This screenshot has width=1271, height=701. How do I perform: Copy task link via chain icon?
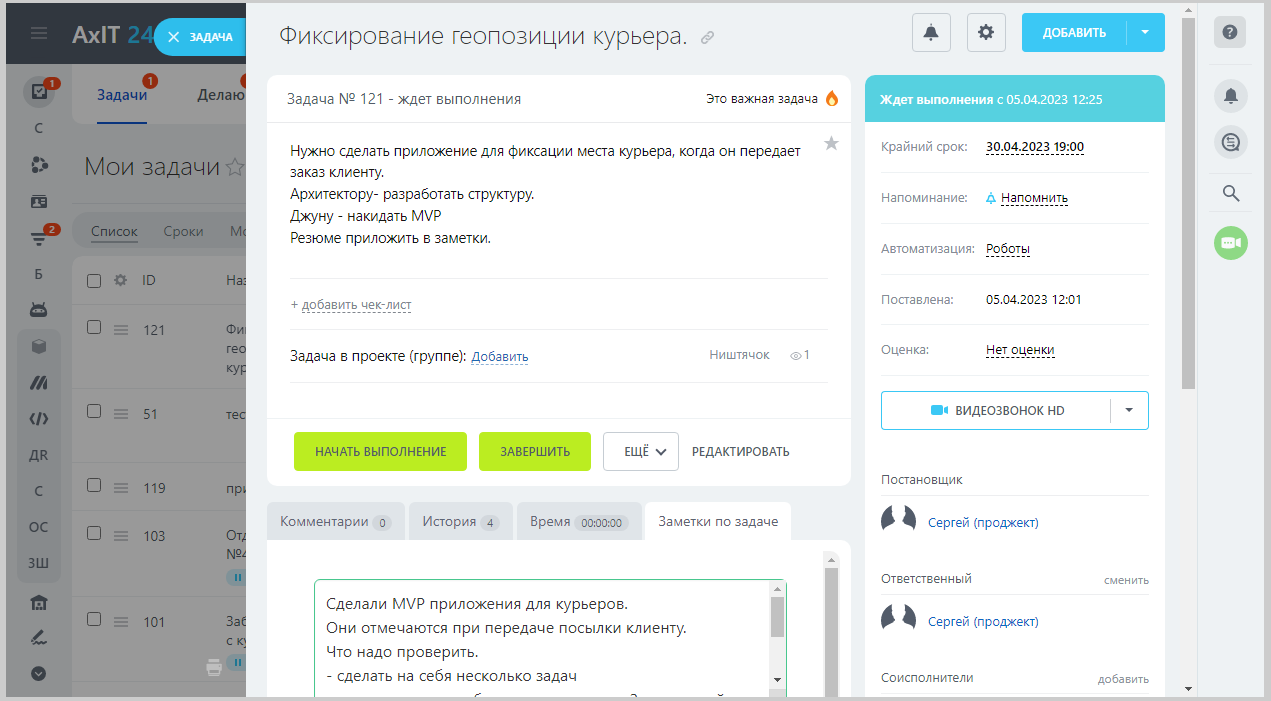pos(708,38)
